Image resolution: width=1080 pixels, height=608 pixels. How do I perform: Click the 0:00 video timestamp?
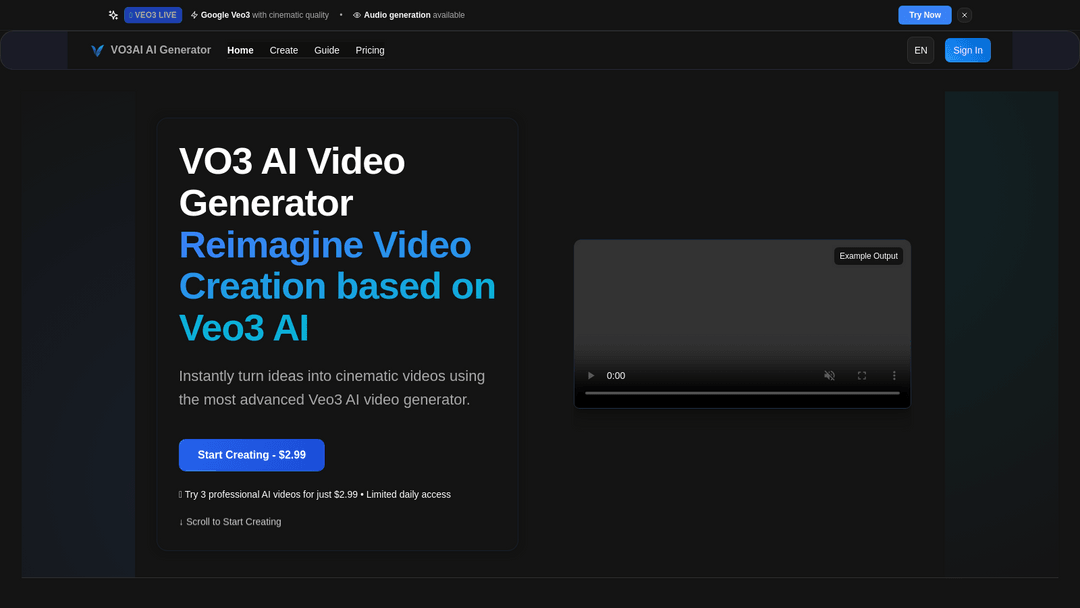click(x=616, y=376)
